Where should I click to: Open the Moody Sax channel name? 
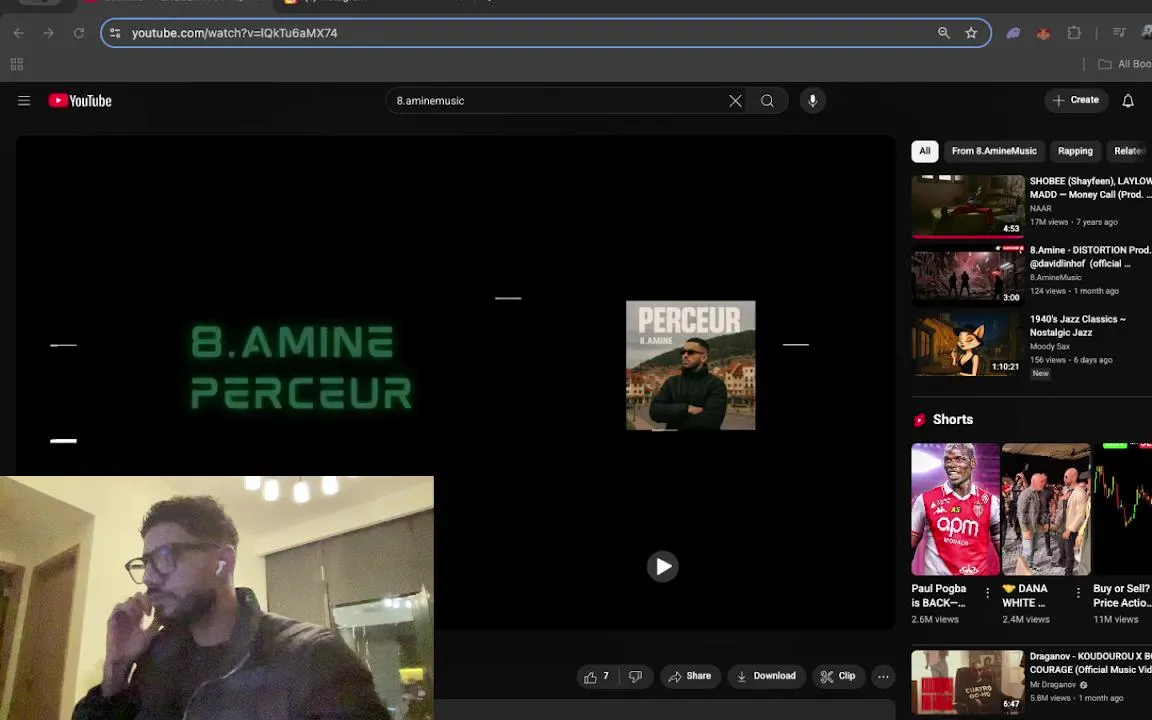1049,347
